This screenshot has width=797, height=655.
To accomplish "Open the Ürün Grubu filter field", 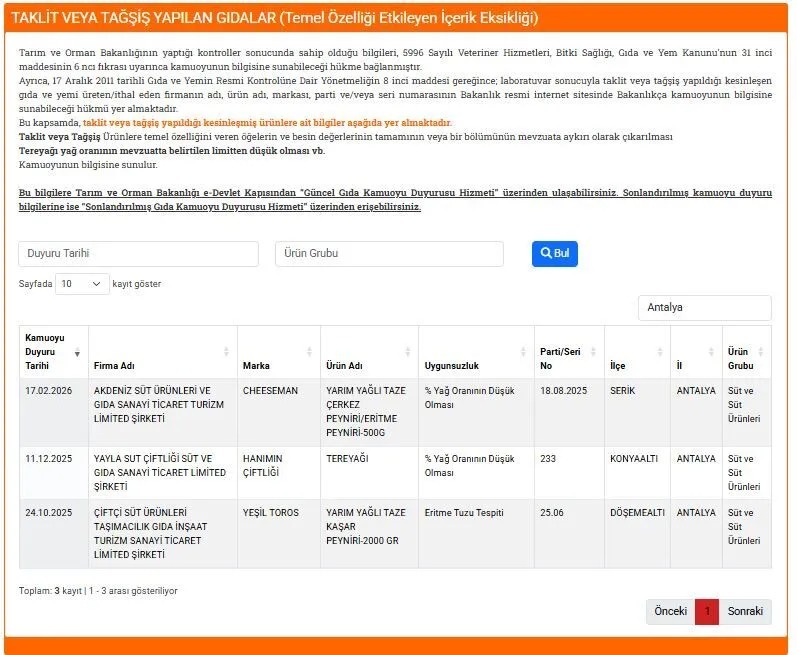I will (389, 254).
